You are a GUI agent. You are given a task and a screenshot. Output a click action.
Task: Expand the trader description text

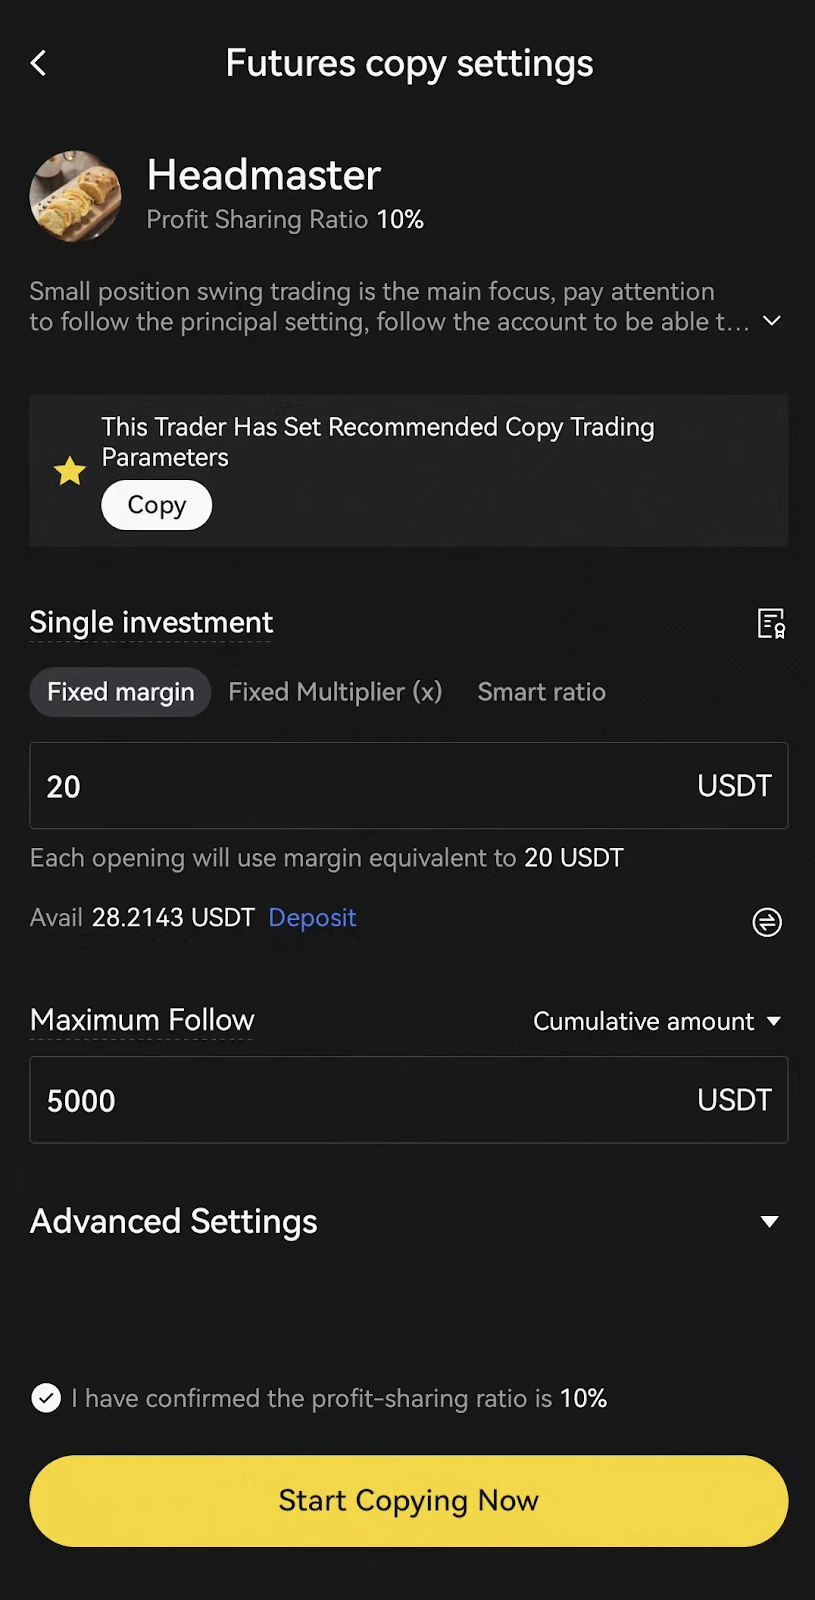tap(771, 321)
